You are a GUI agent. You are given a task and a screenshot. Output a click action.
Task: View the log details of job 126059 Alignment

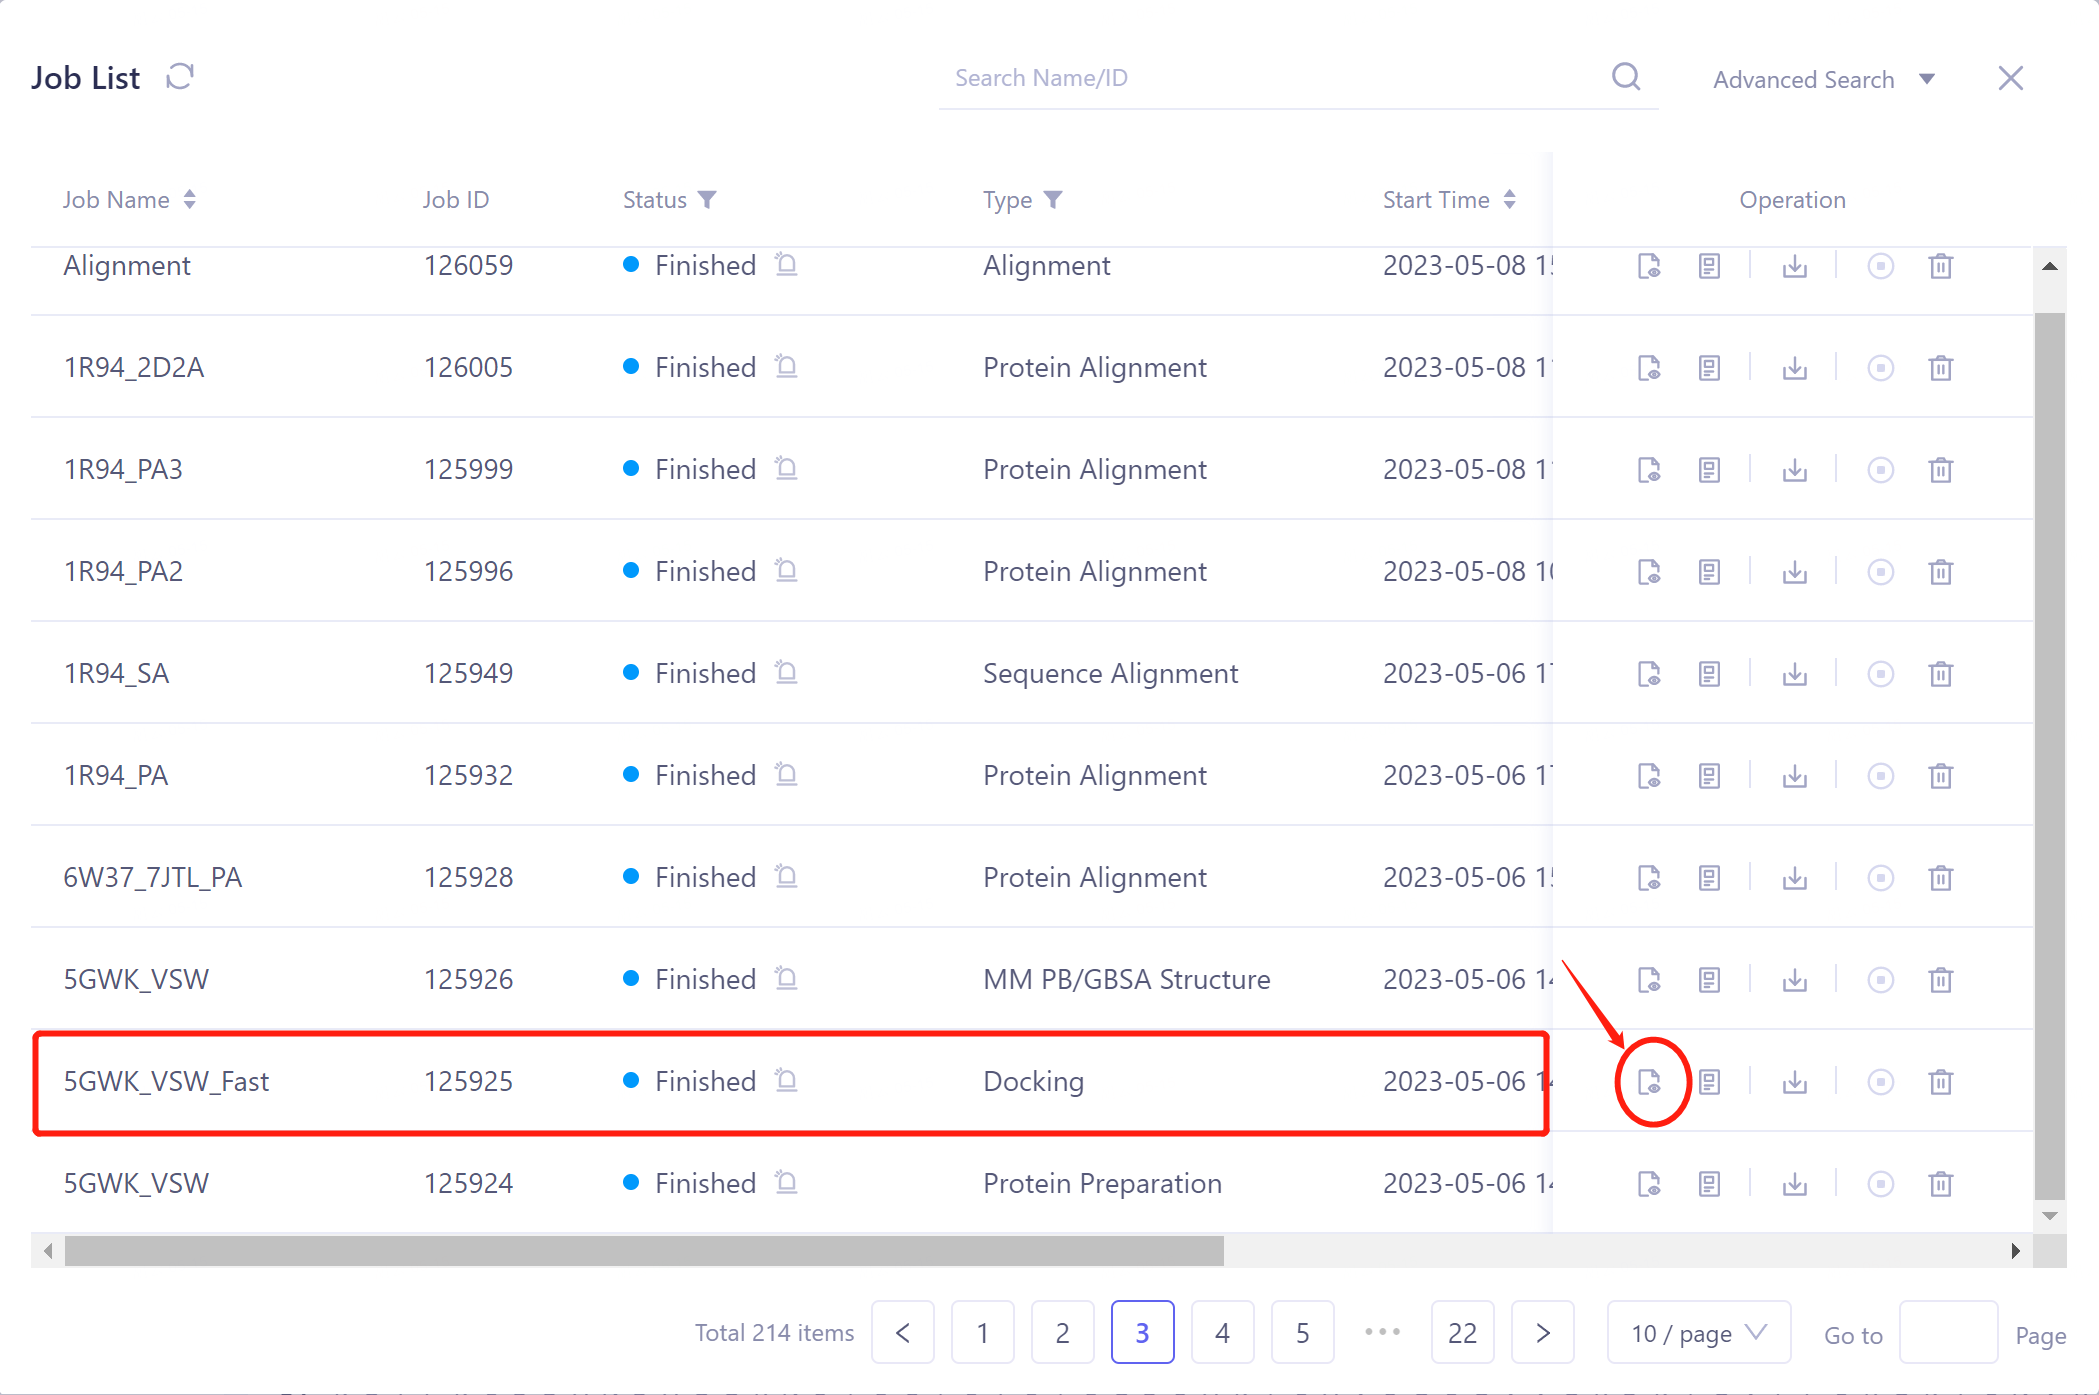point(1709,265)
